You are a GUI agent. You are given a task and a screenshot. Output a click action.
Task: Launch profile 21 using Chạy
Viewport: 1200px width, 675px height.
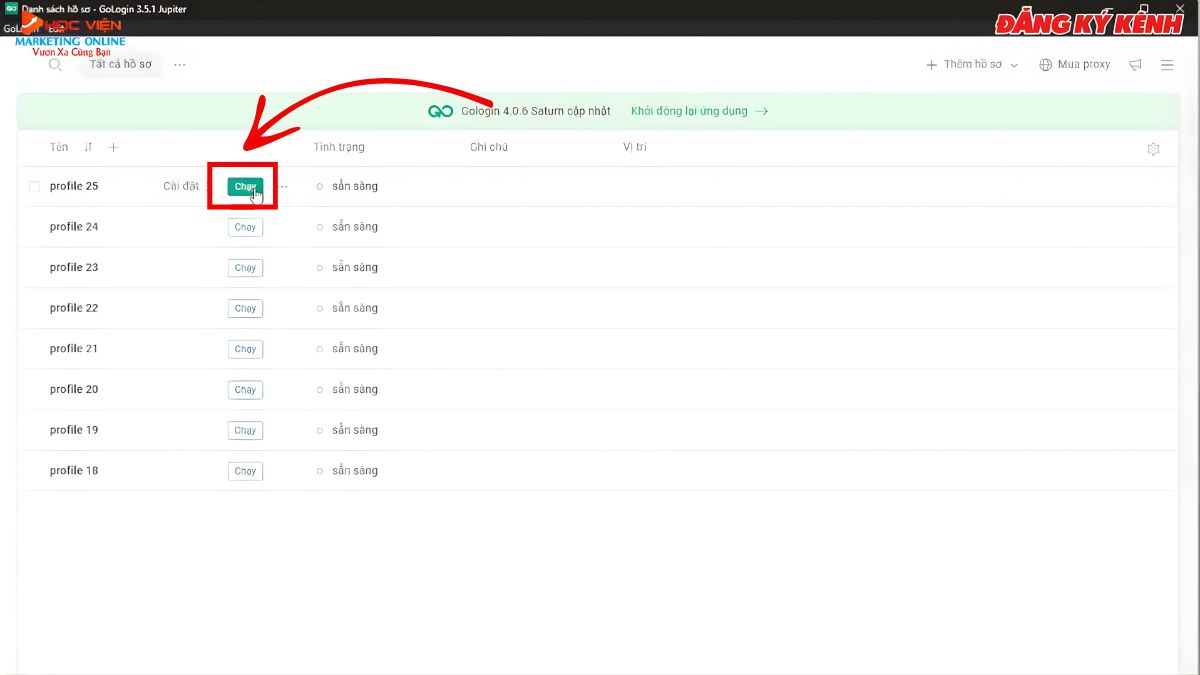coord(245,348)
